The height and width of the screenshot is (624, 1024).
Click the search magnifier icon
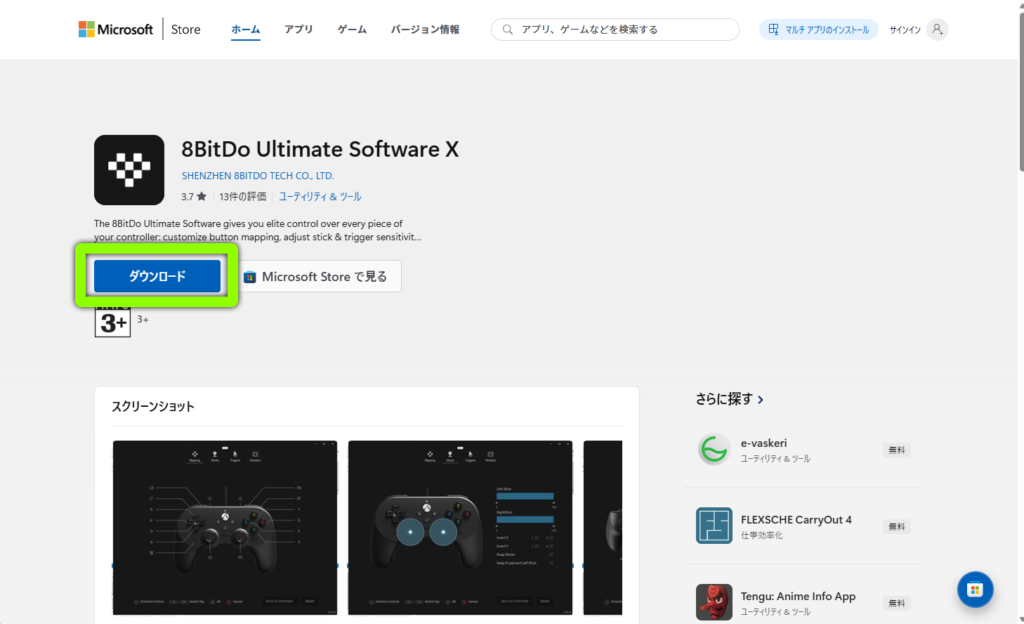tap(508, 30)
